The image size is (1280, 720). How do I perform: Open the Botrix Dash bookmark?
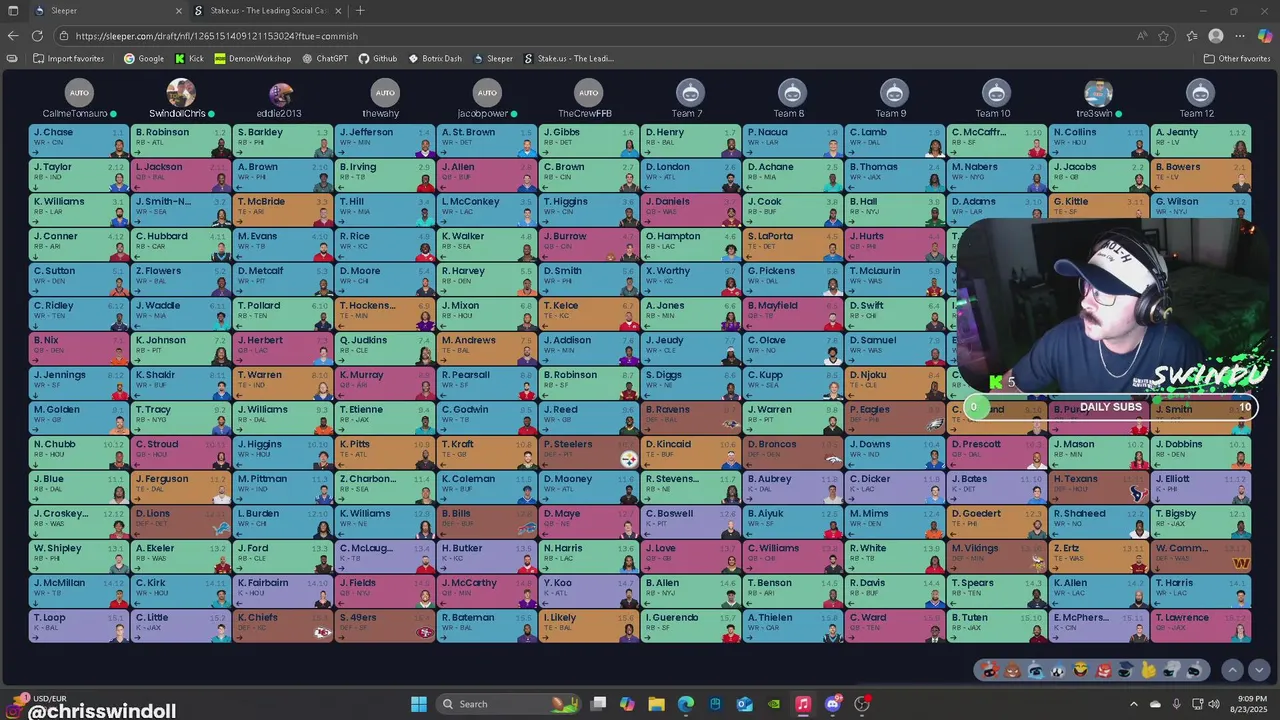click(x=435, y=58)
